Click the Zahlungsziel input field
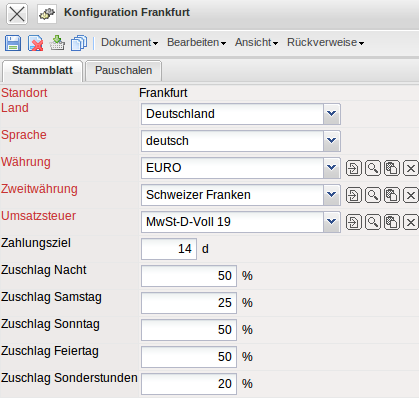The height and width of the screenshot is (399, 419). point(169,249)
